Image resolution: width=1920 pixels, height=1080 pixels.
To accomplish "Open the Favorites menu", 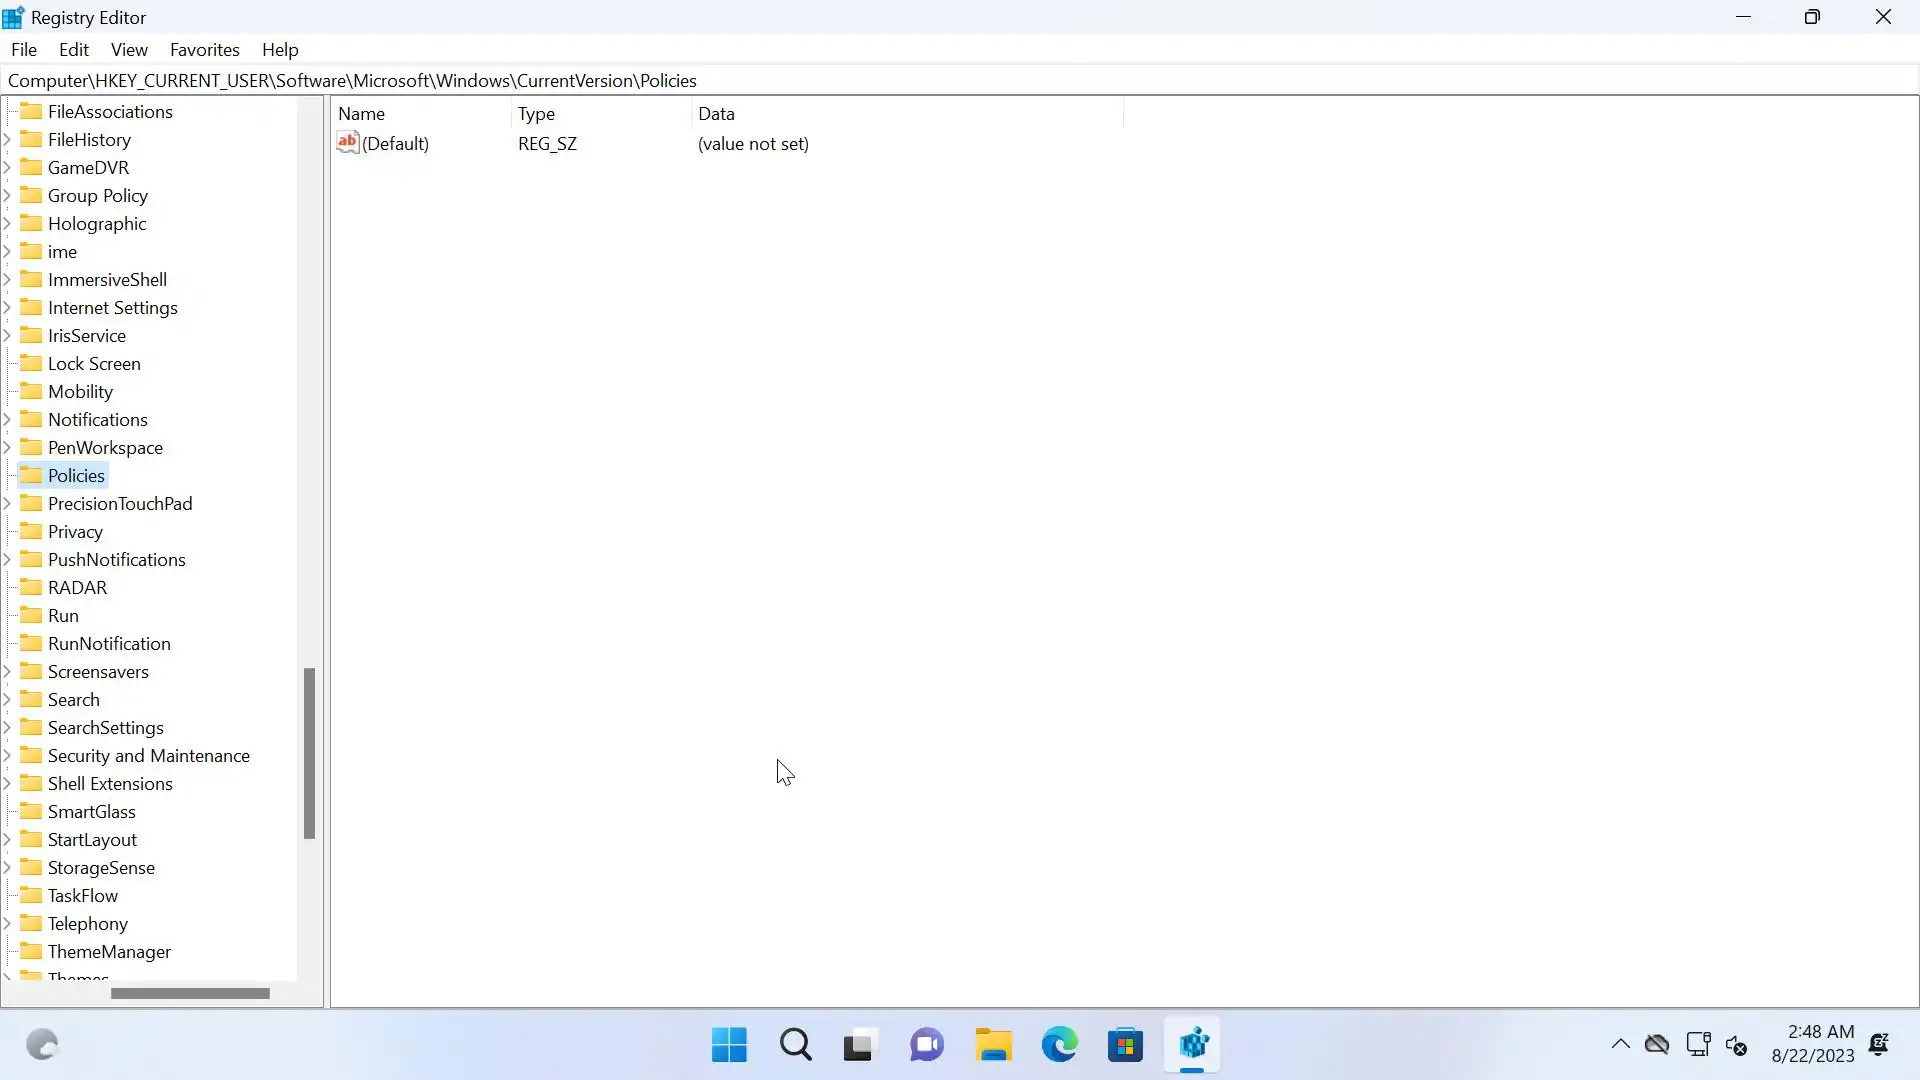I will (204, 50).
